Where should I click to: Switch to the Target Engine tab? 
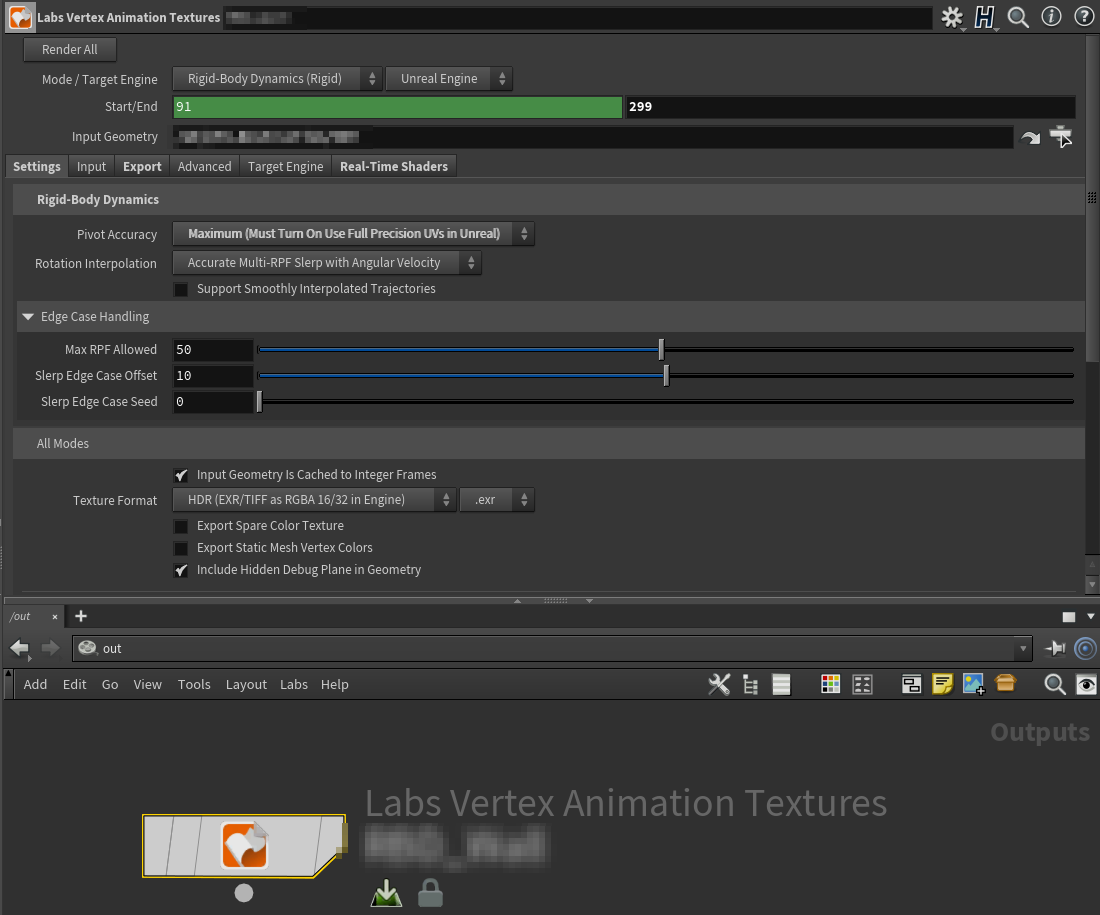286,166
